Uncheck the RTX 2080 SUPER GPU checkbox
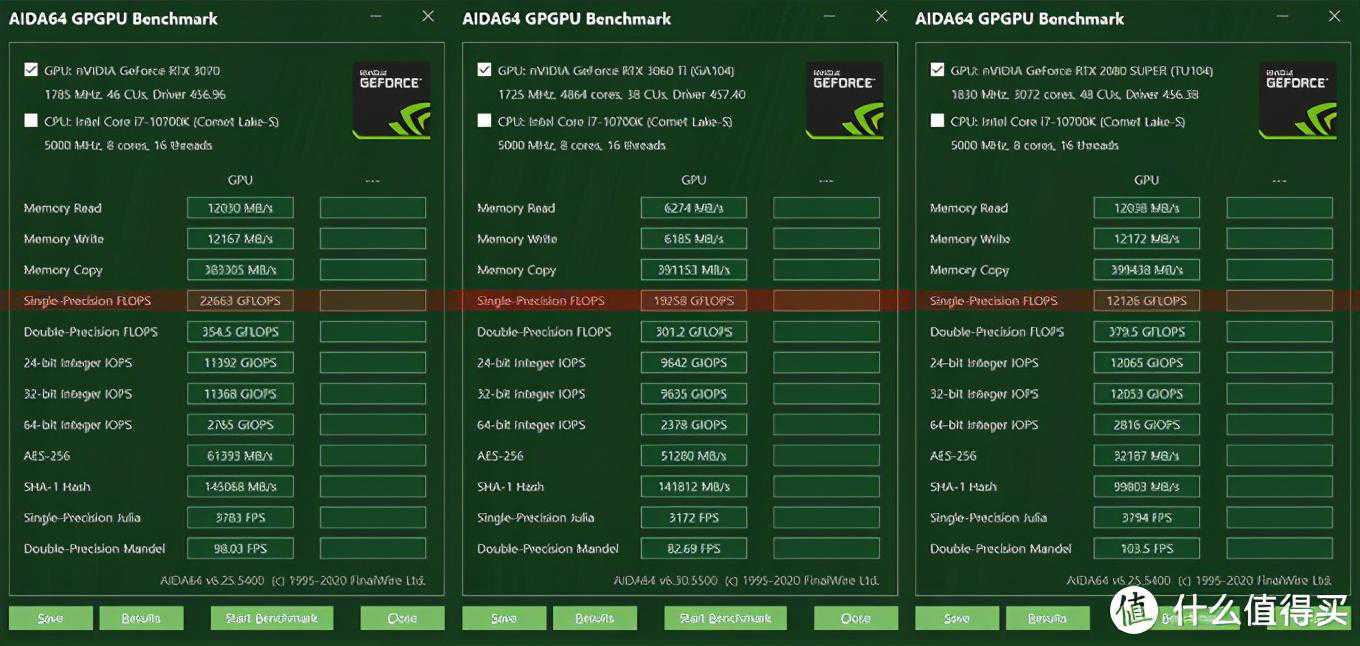 pos(937,70)
